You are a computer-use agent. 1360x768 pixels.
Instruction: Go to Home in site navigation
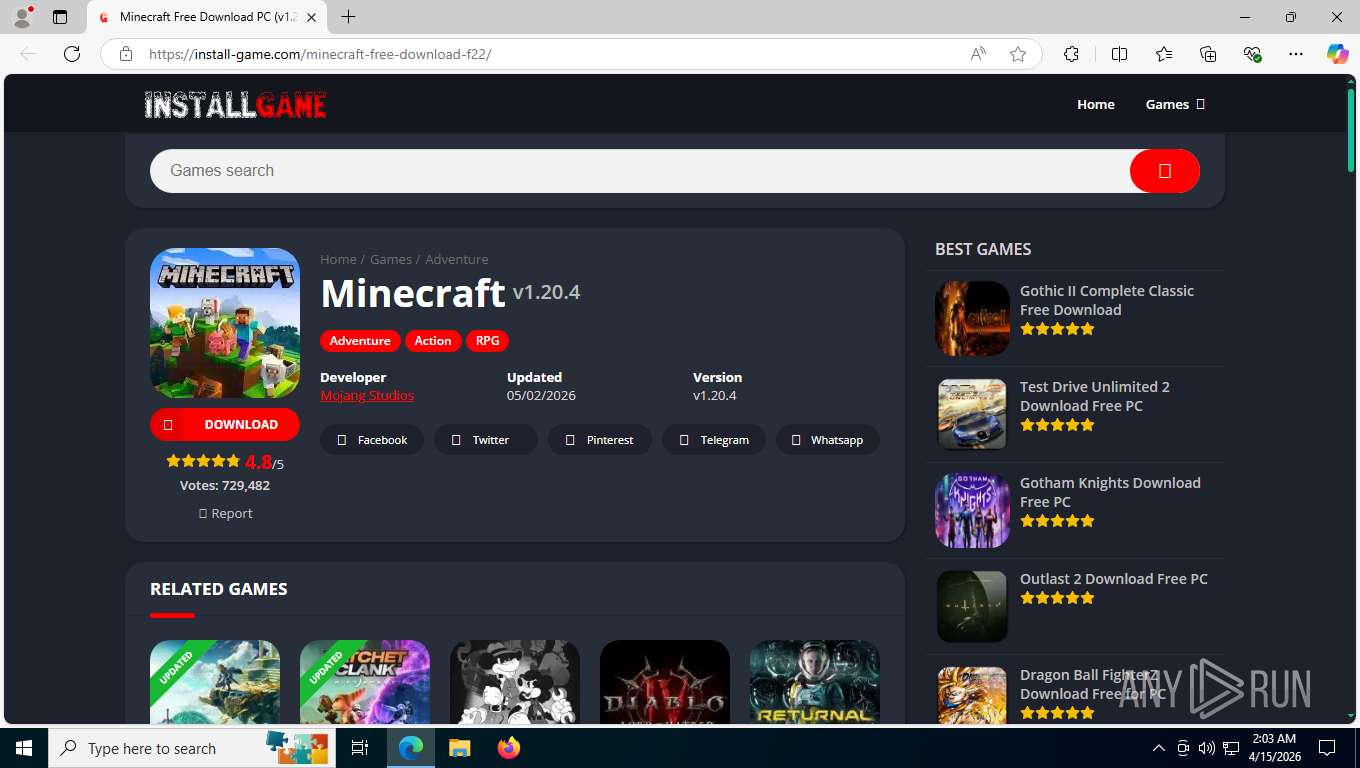pos(1095,104)
